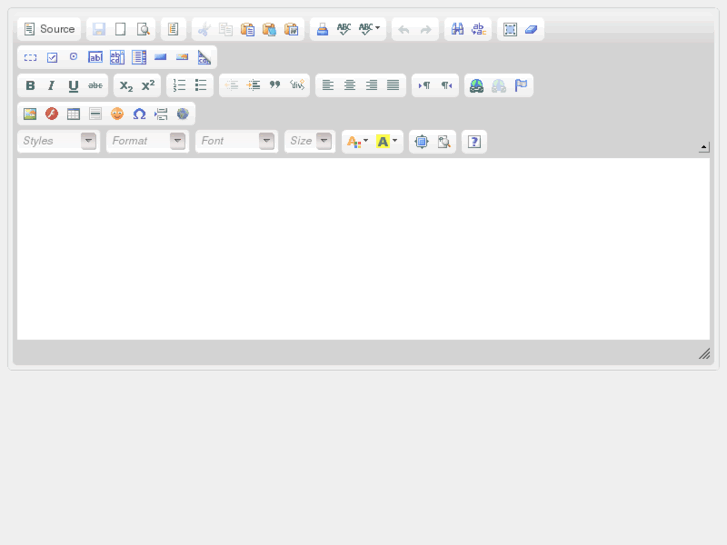Click Increase Indent icon
Viewport: 727px width, 545px height.
coord(254,86)
